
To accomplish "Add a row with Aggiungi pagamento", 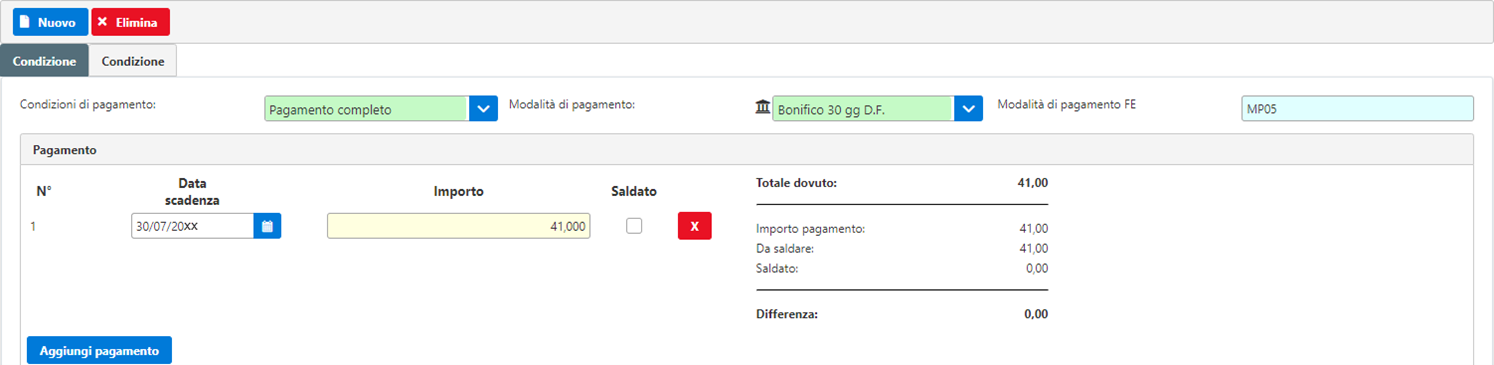I will (99, 351).
